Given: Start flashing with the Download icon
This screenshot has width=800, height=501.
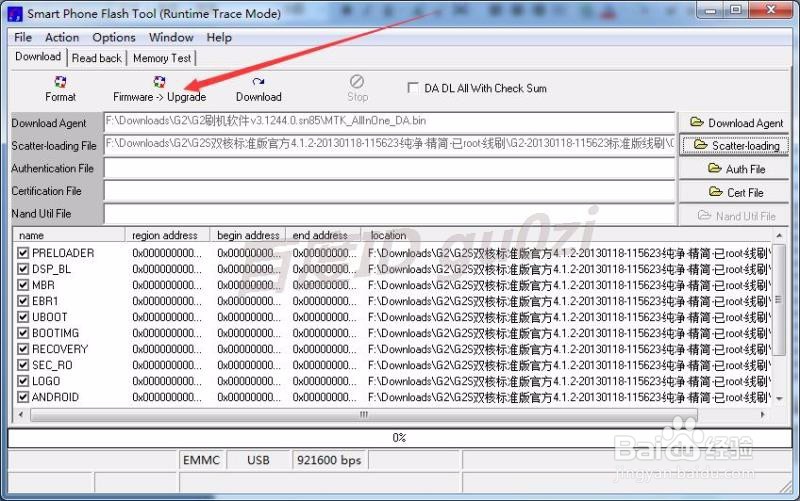Looking at the screenshot, I should [x=258, y=82].
